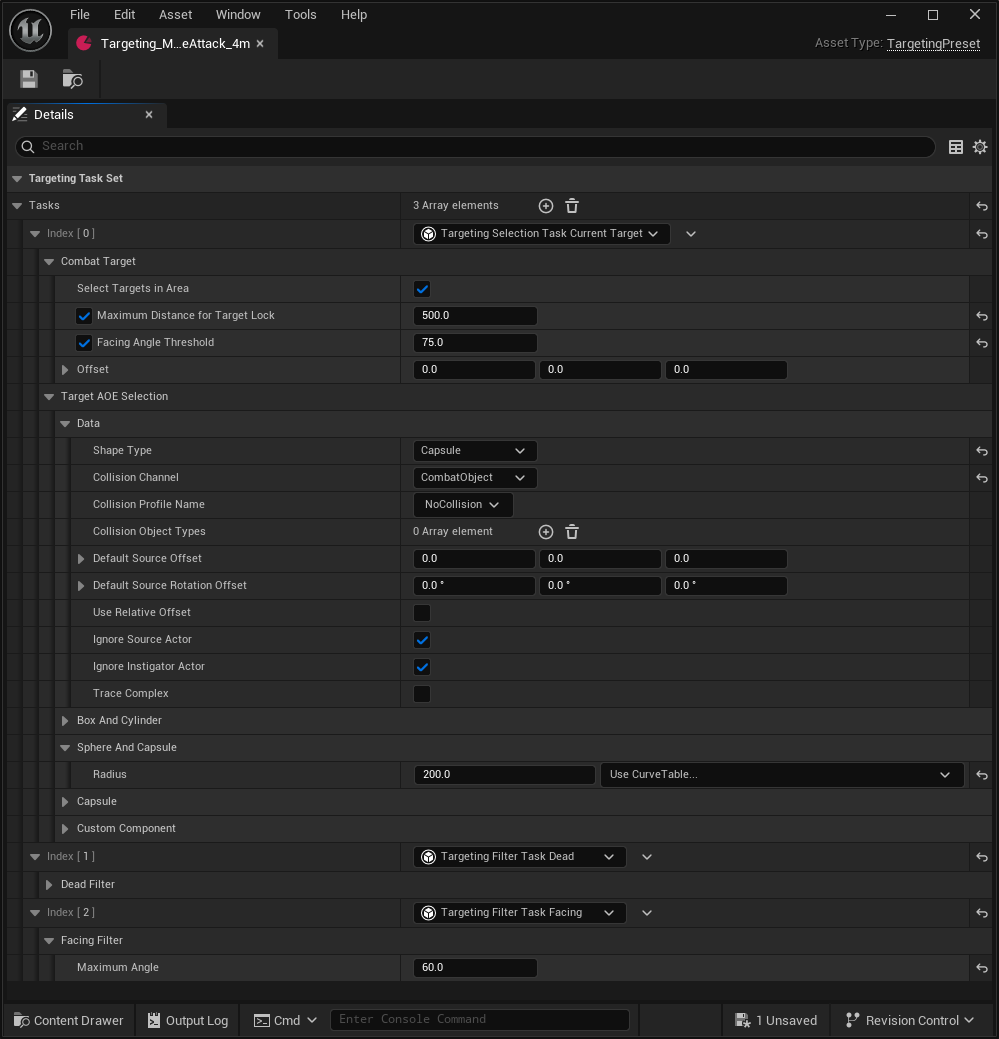Viewport: 999px width, 1039px height.
Task: Open the Collision Profile Name NoCollision dropdown
Action: (463, 505)
